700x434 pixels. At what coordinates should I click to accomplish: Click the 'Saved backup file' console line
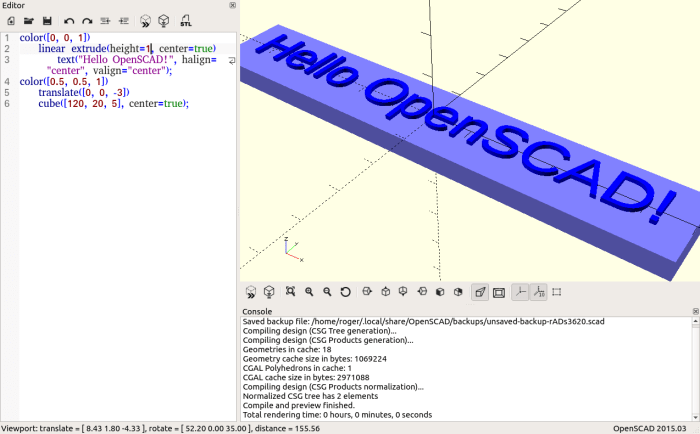[x=423, y=321]
